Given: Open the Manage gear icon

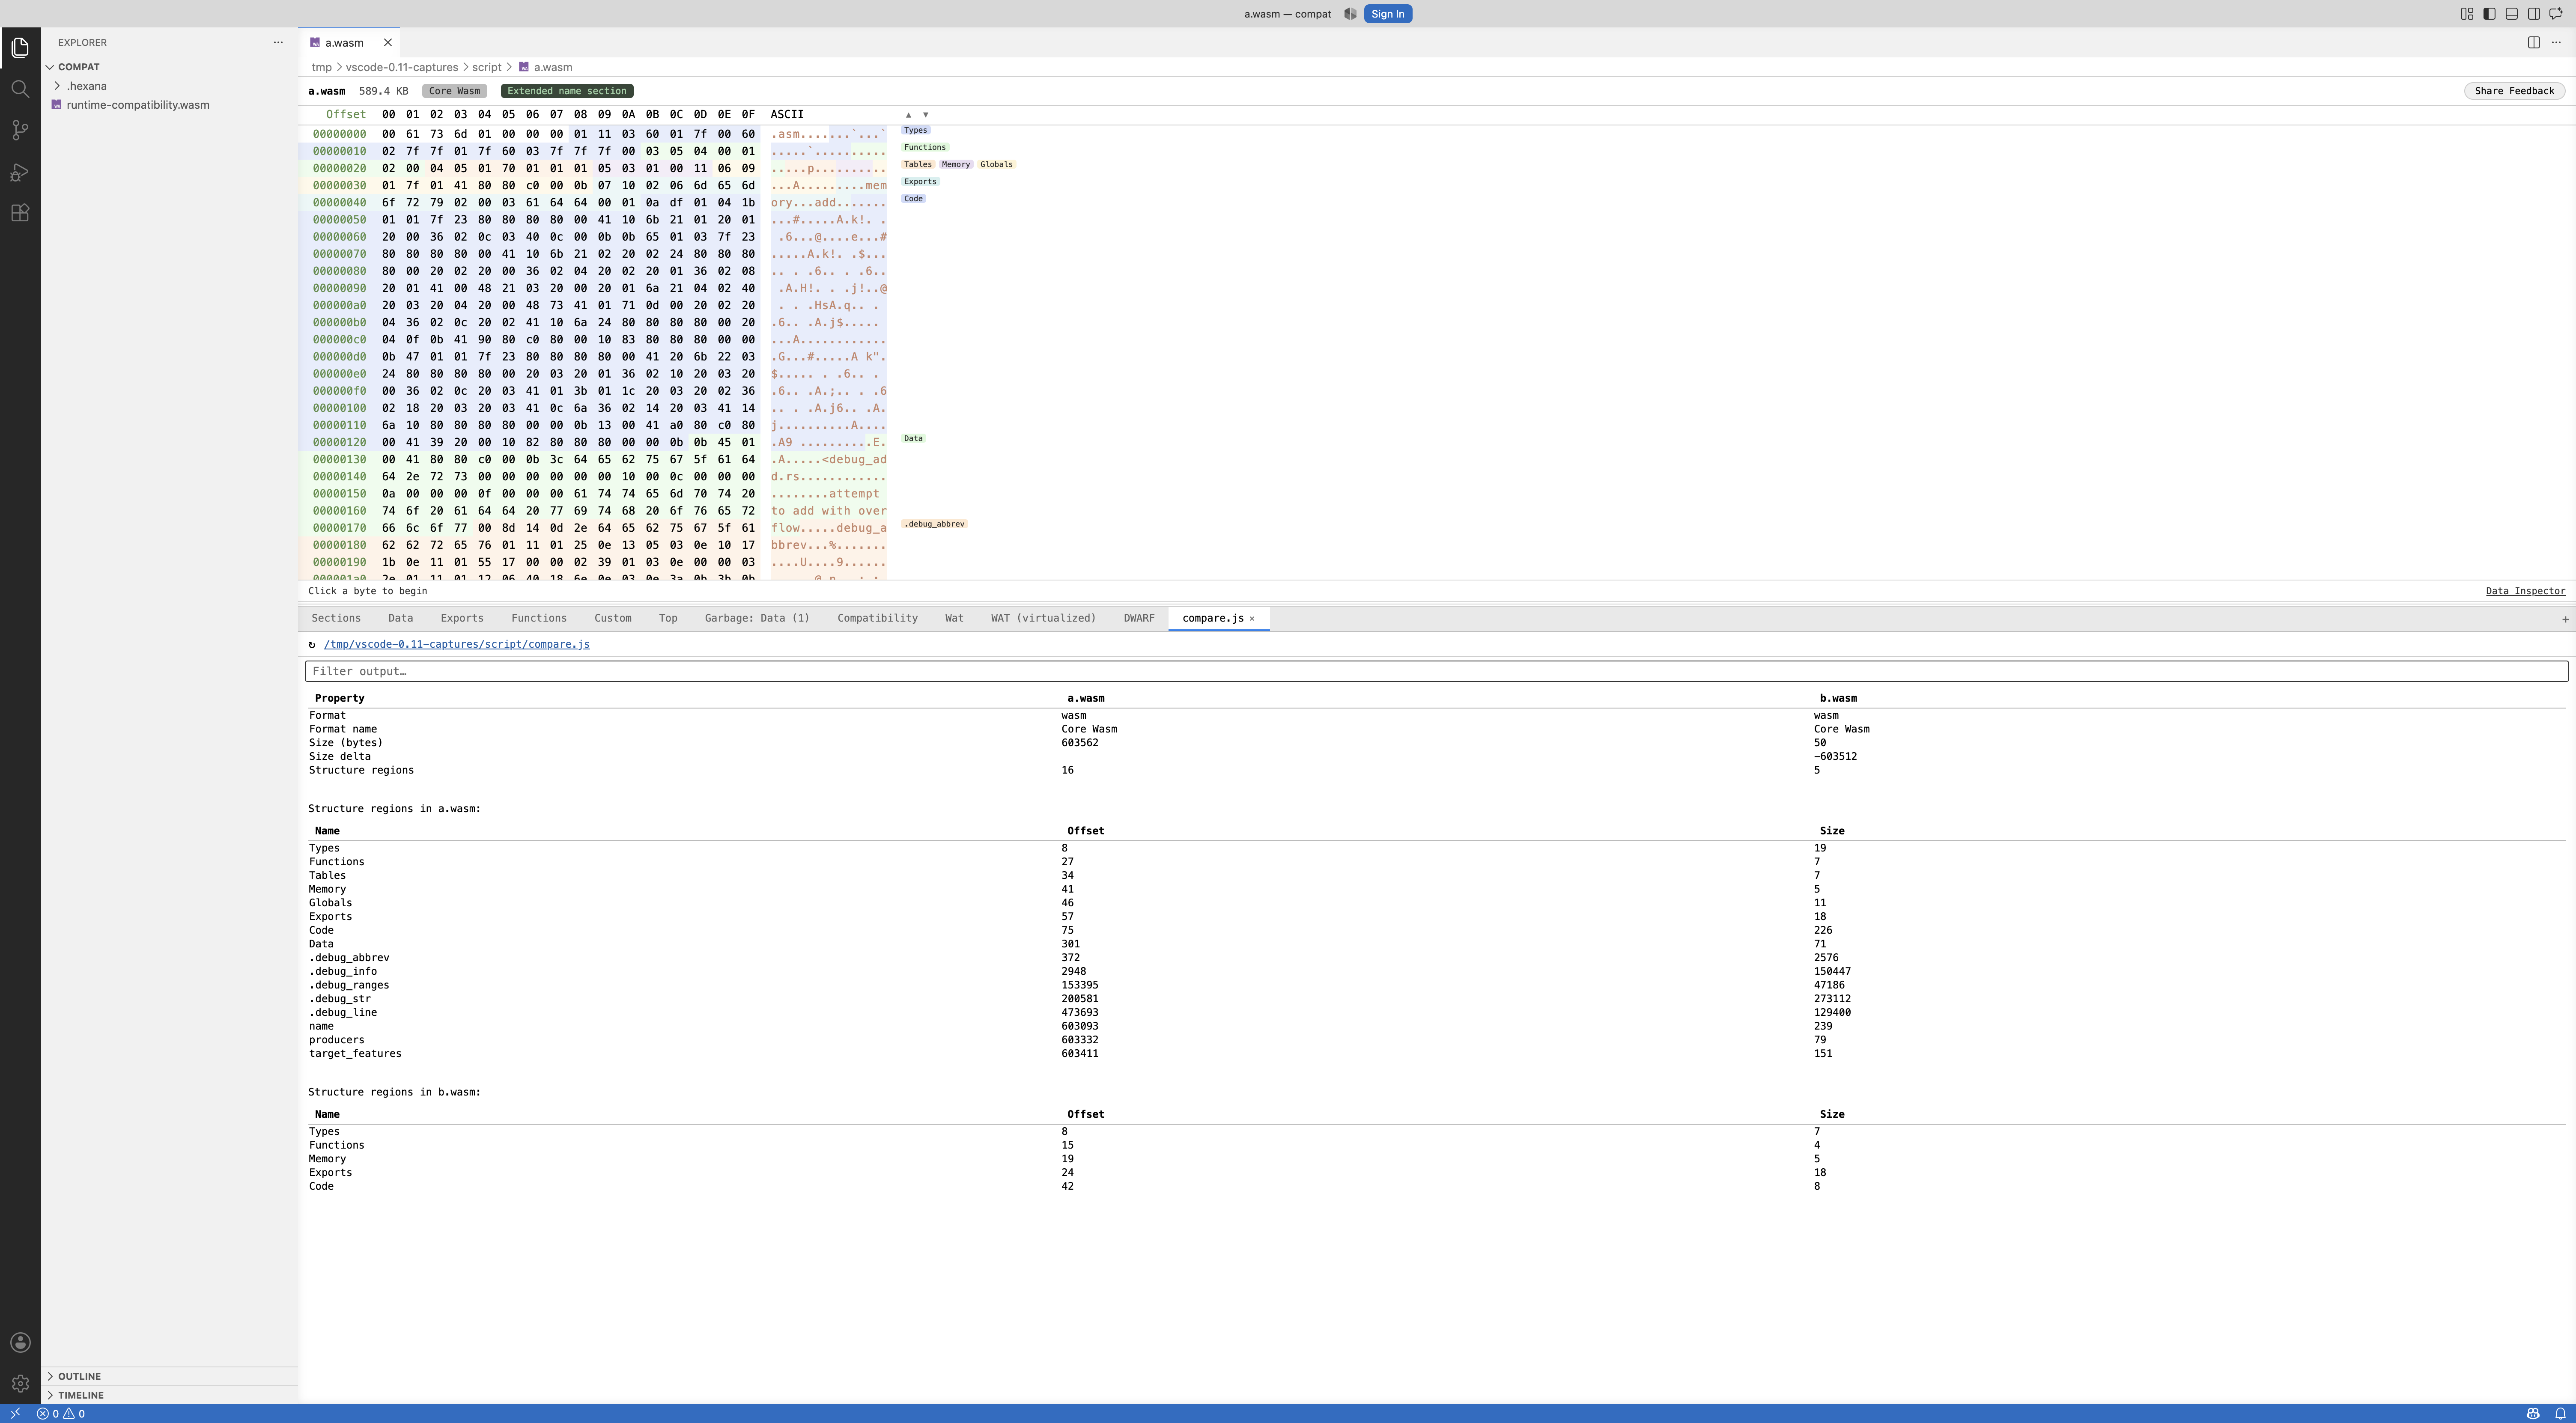Looking at the screenshot, I should tap(20, 1383).
